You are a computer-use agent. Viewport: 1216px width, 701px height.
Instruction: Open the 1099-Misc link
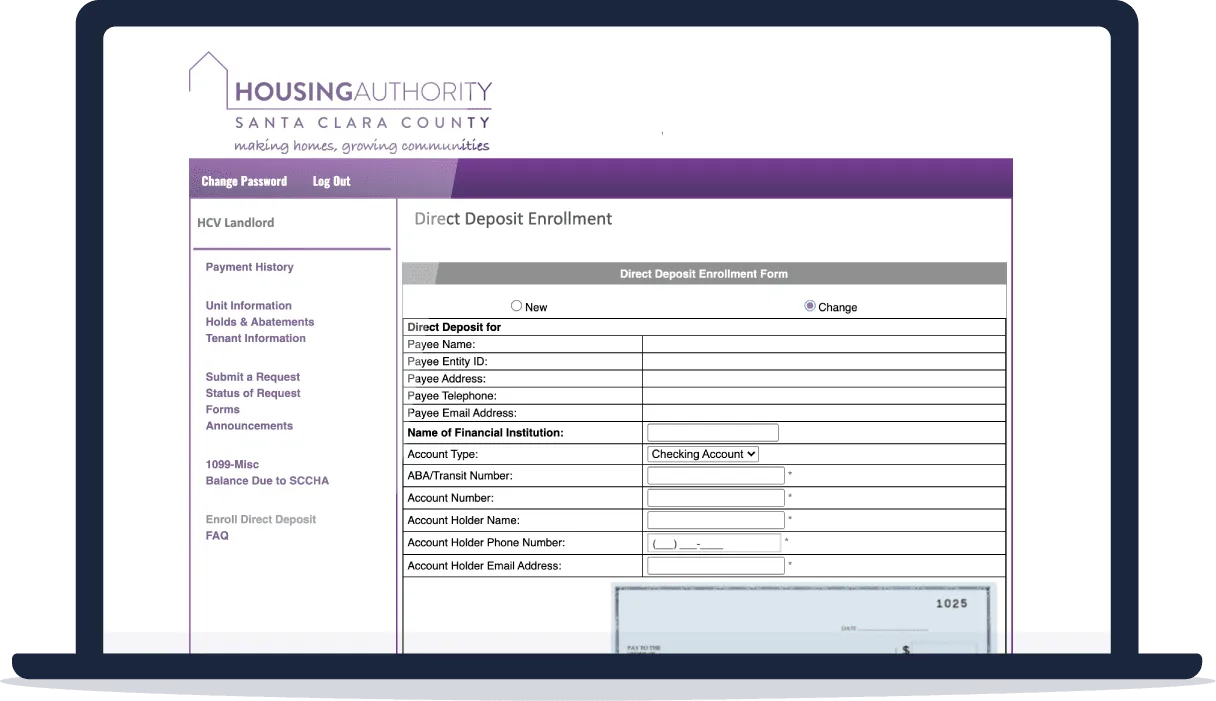point(232,465)
